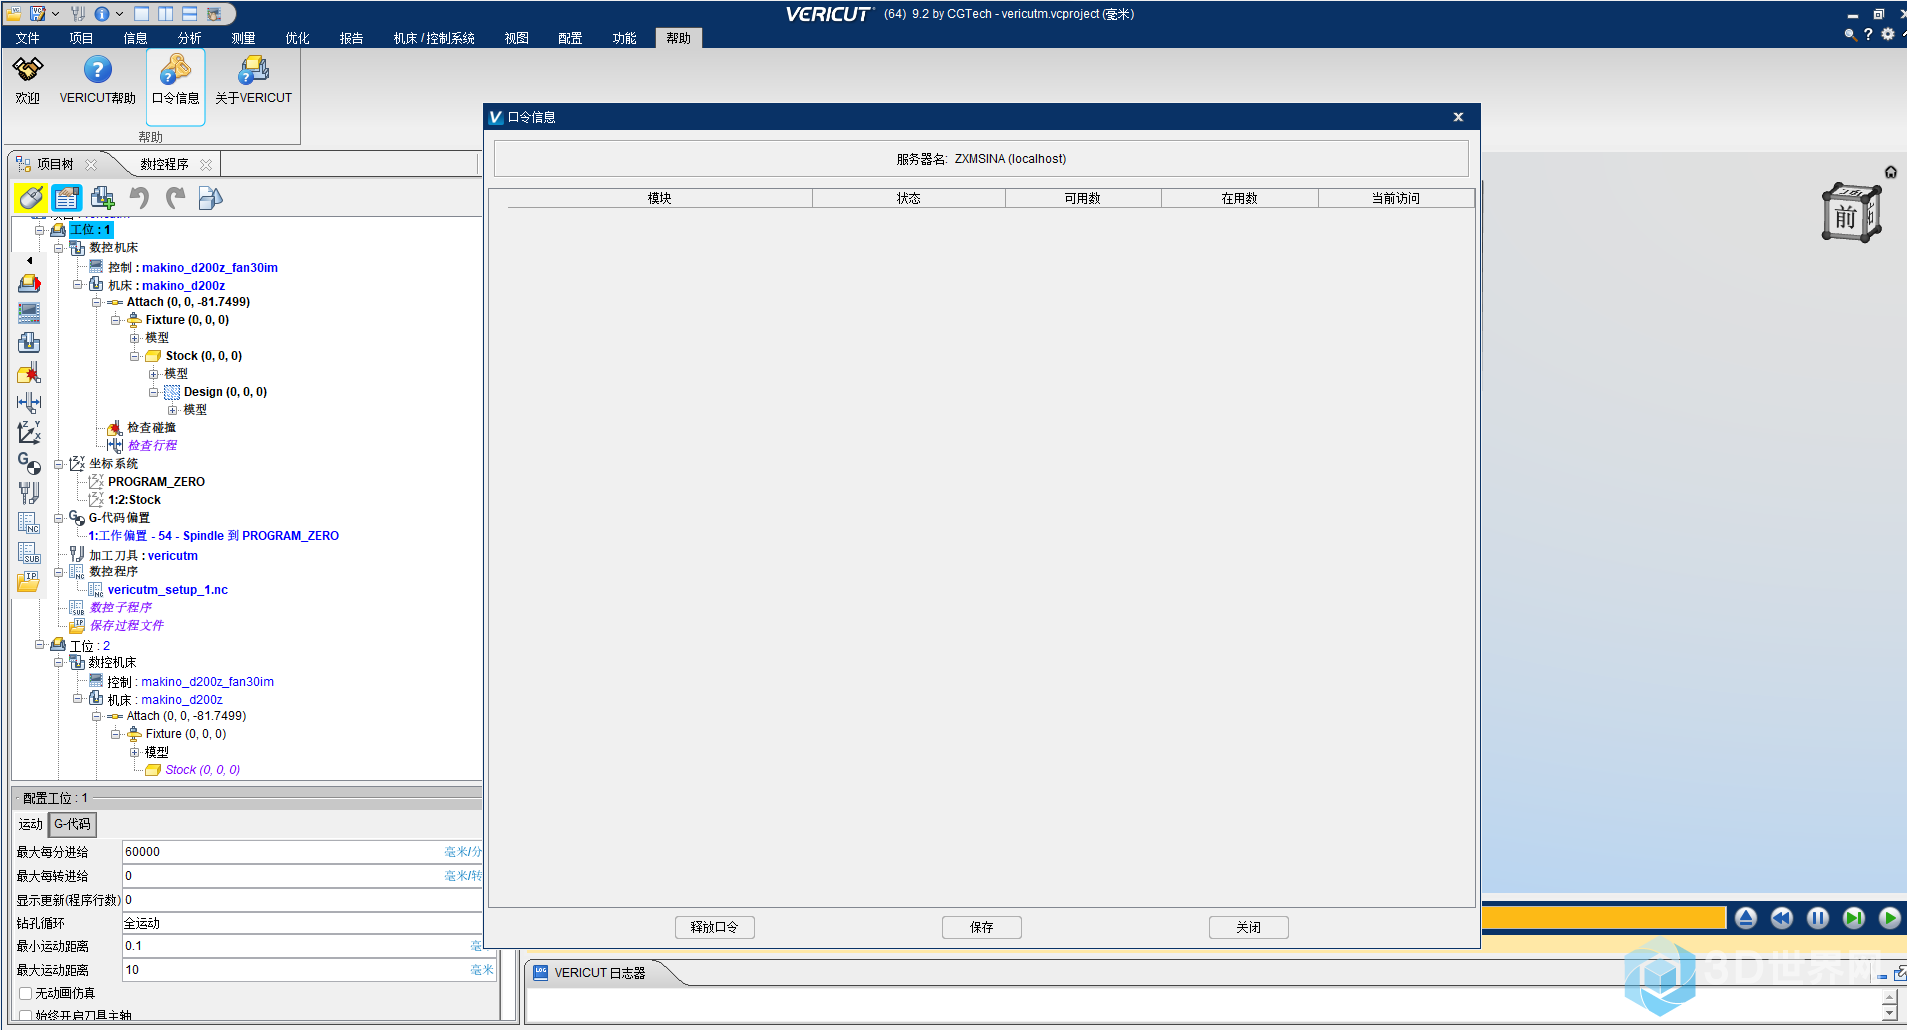The width and height of the screenshot is (1907, 1030).
Task: Click the pause simulation button
Action: pos(1817,918)
